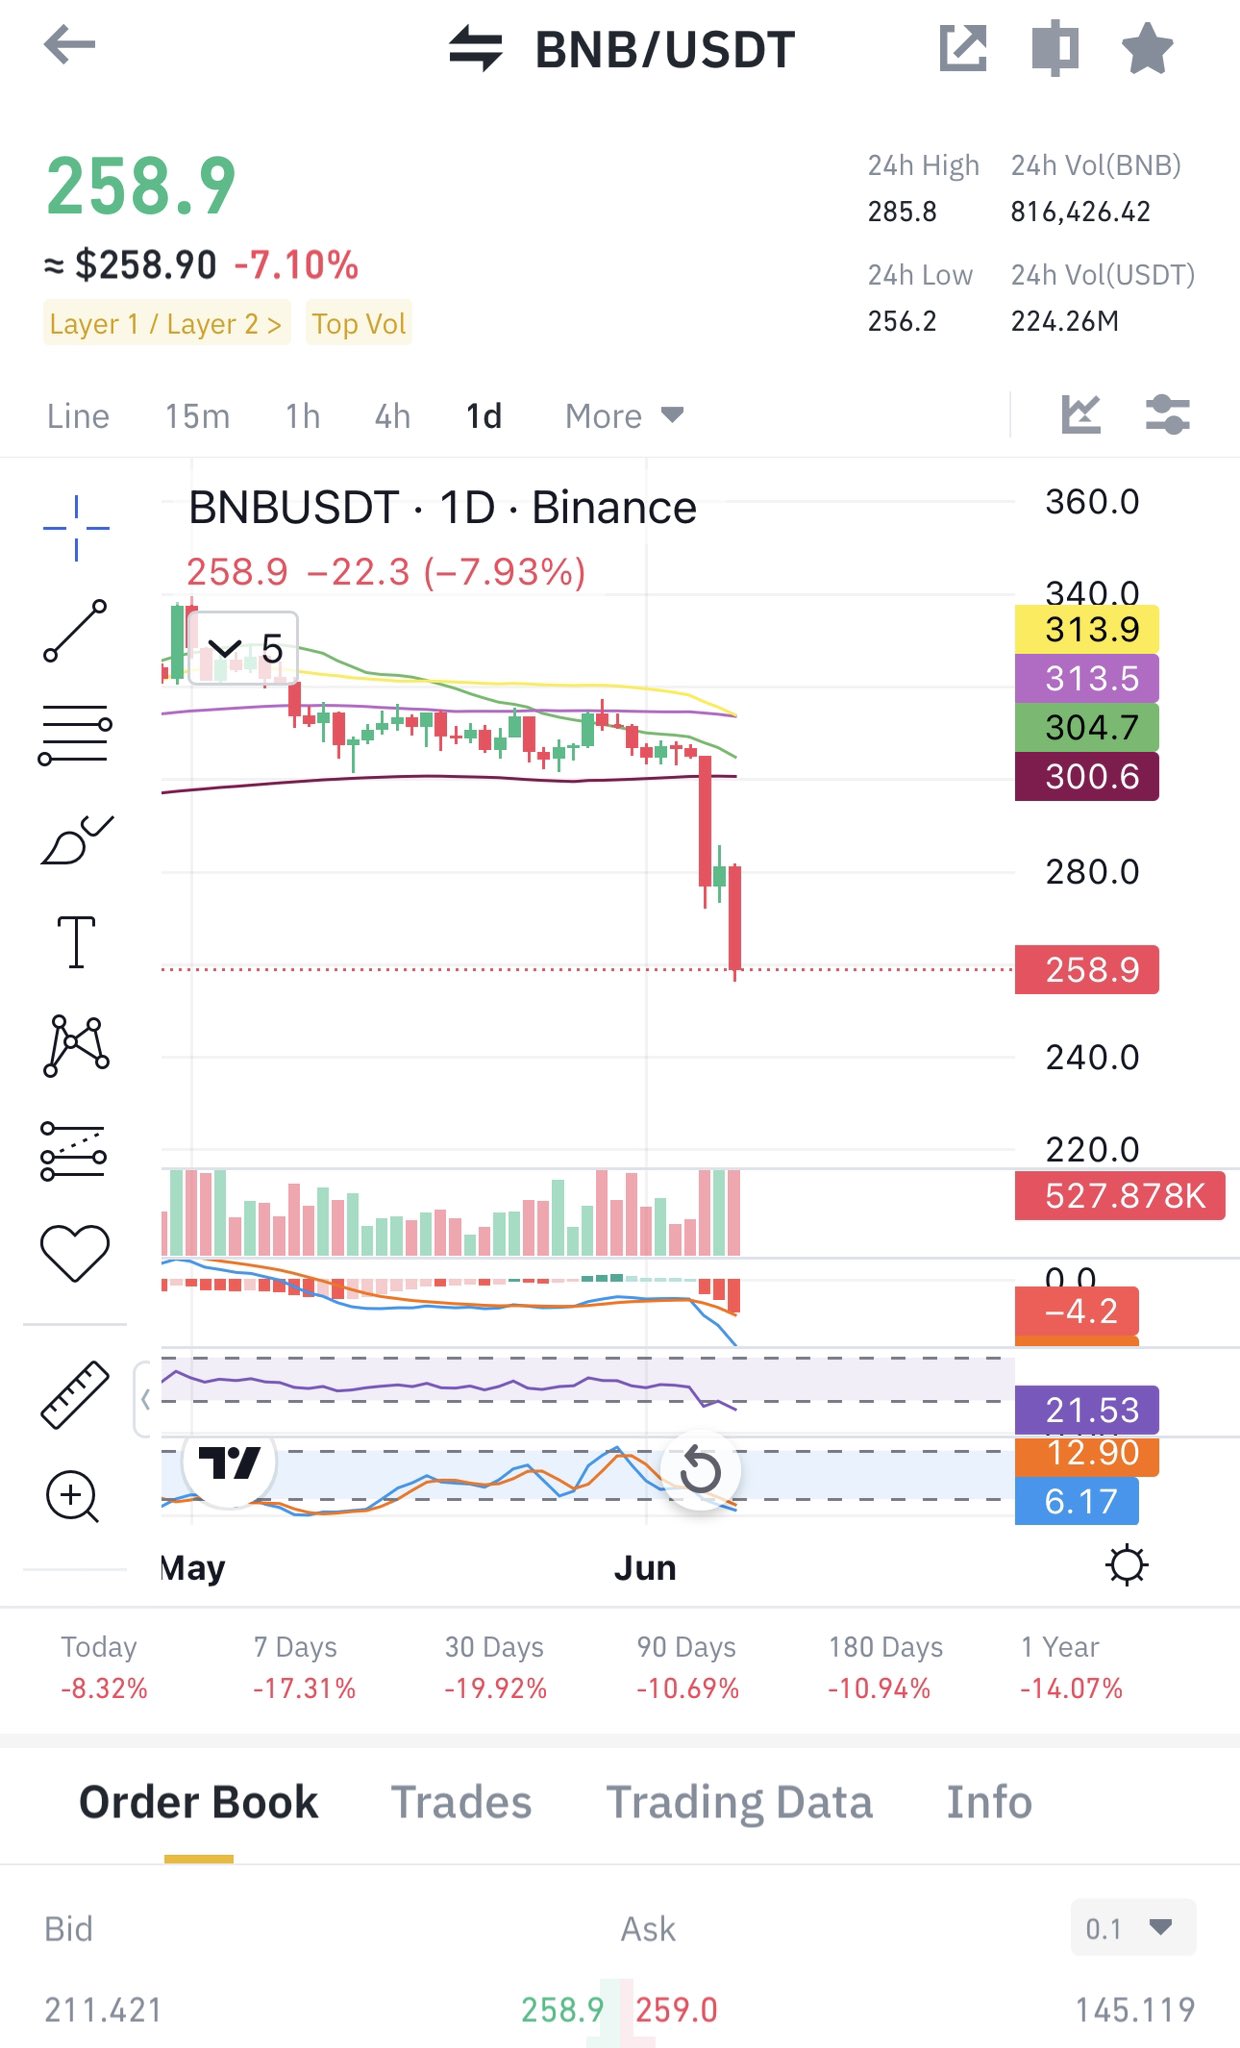Open the 0.1 order book depth dropdown

[x=1133, y=1927]
